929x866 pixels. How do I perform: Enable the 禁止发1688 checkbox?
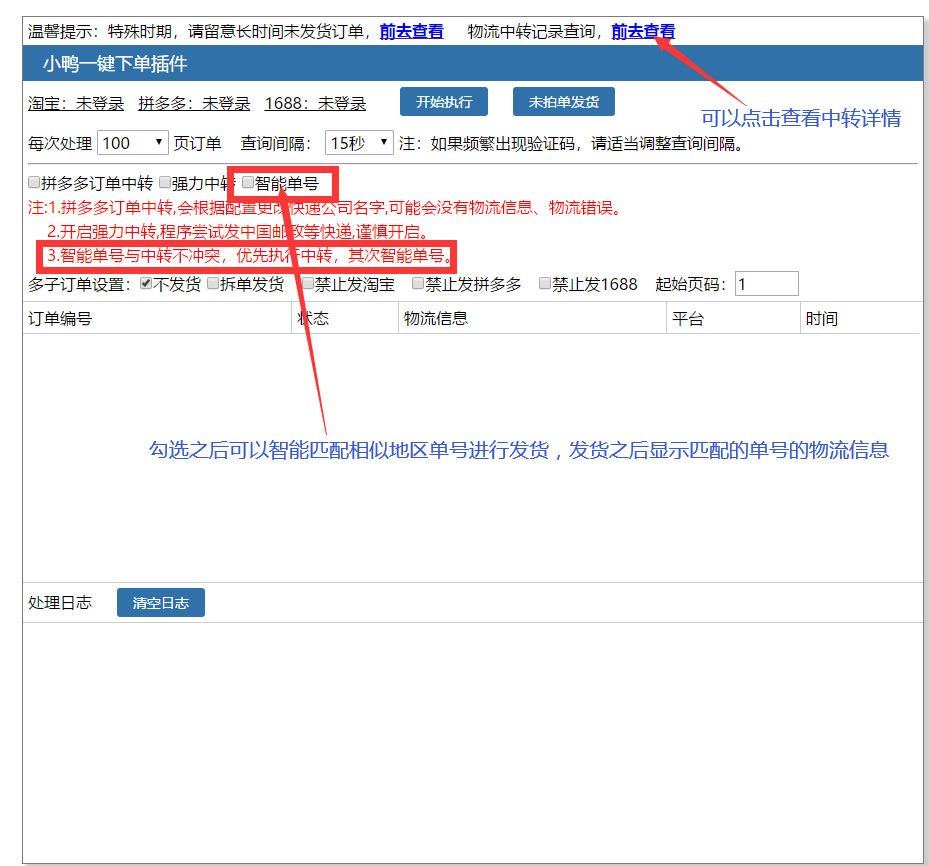click(x=543, y=283)
